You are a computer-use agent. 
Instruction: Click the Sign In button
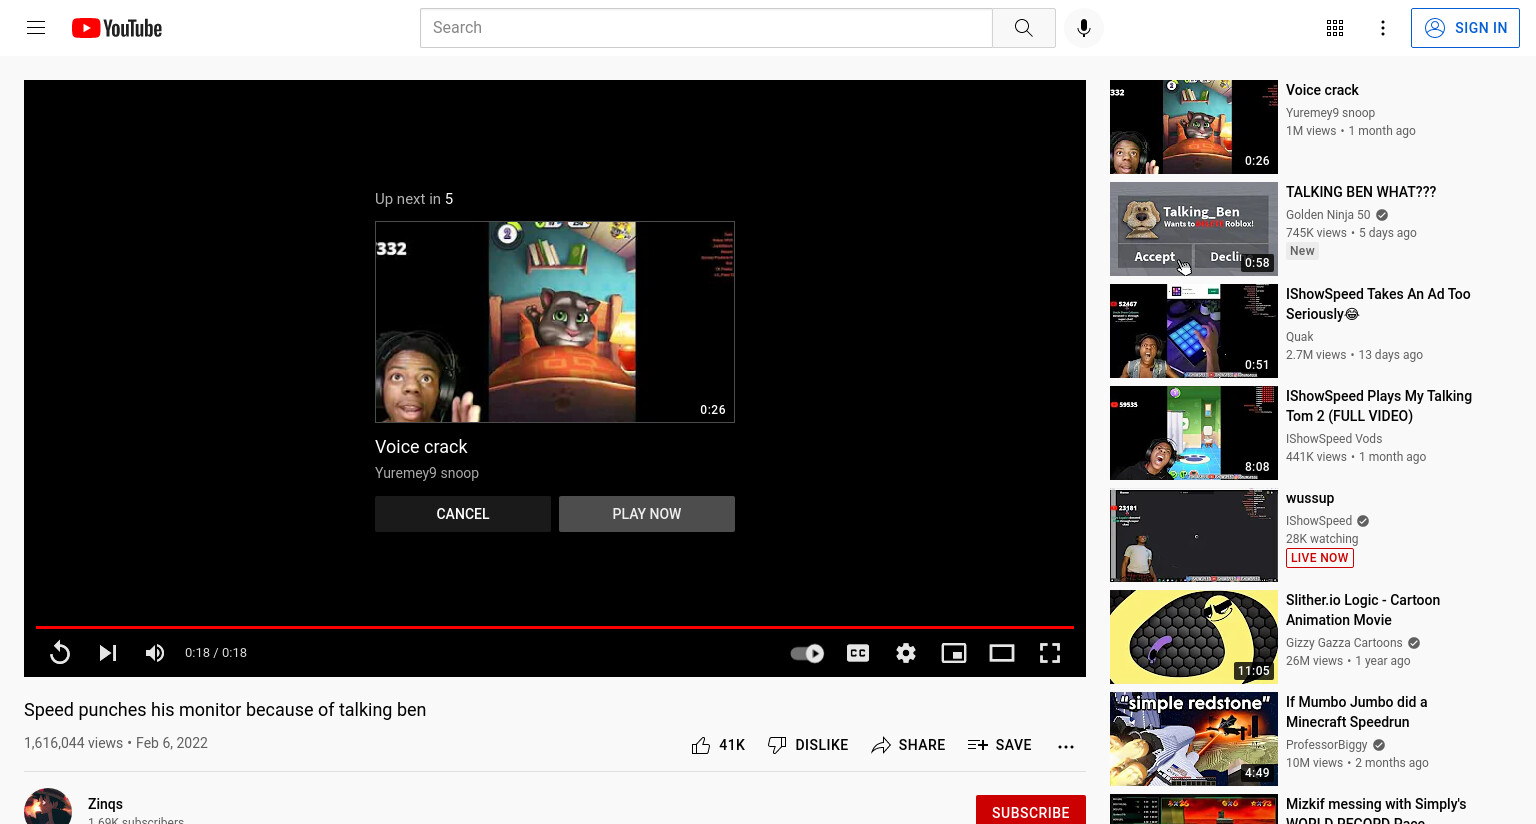coord(1465,28)
